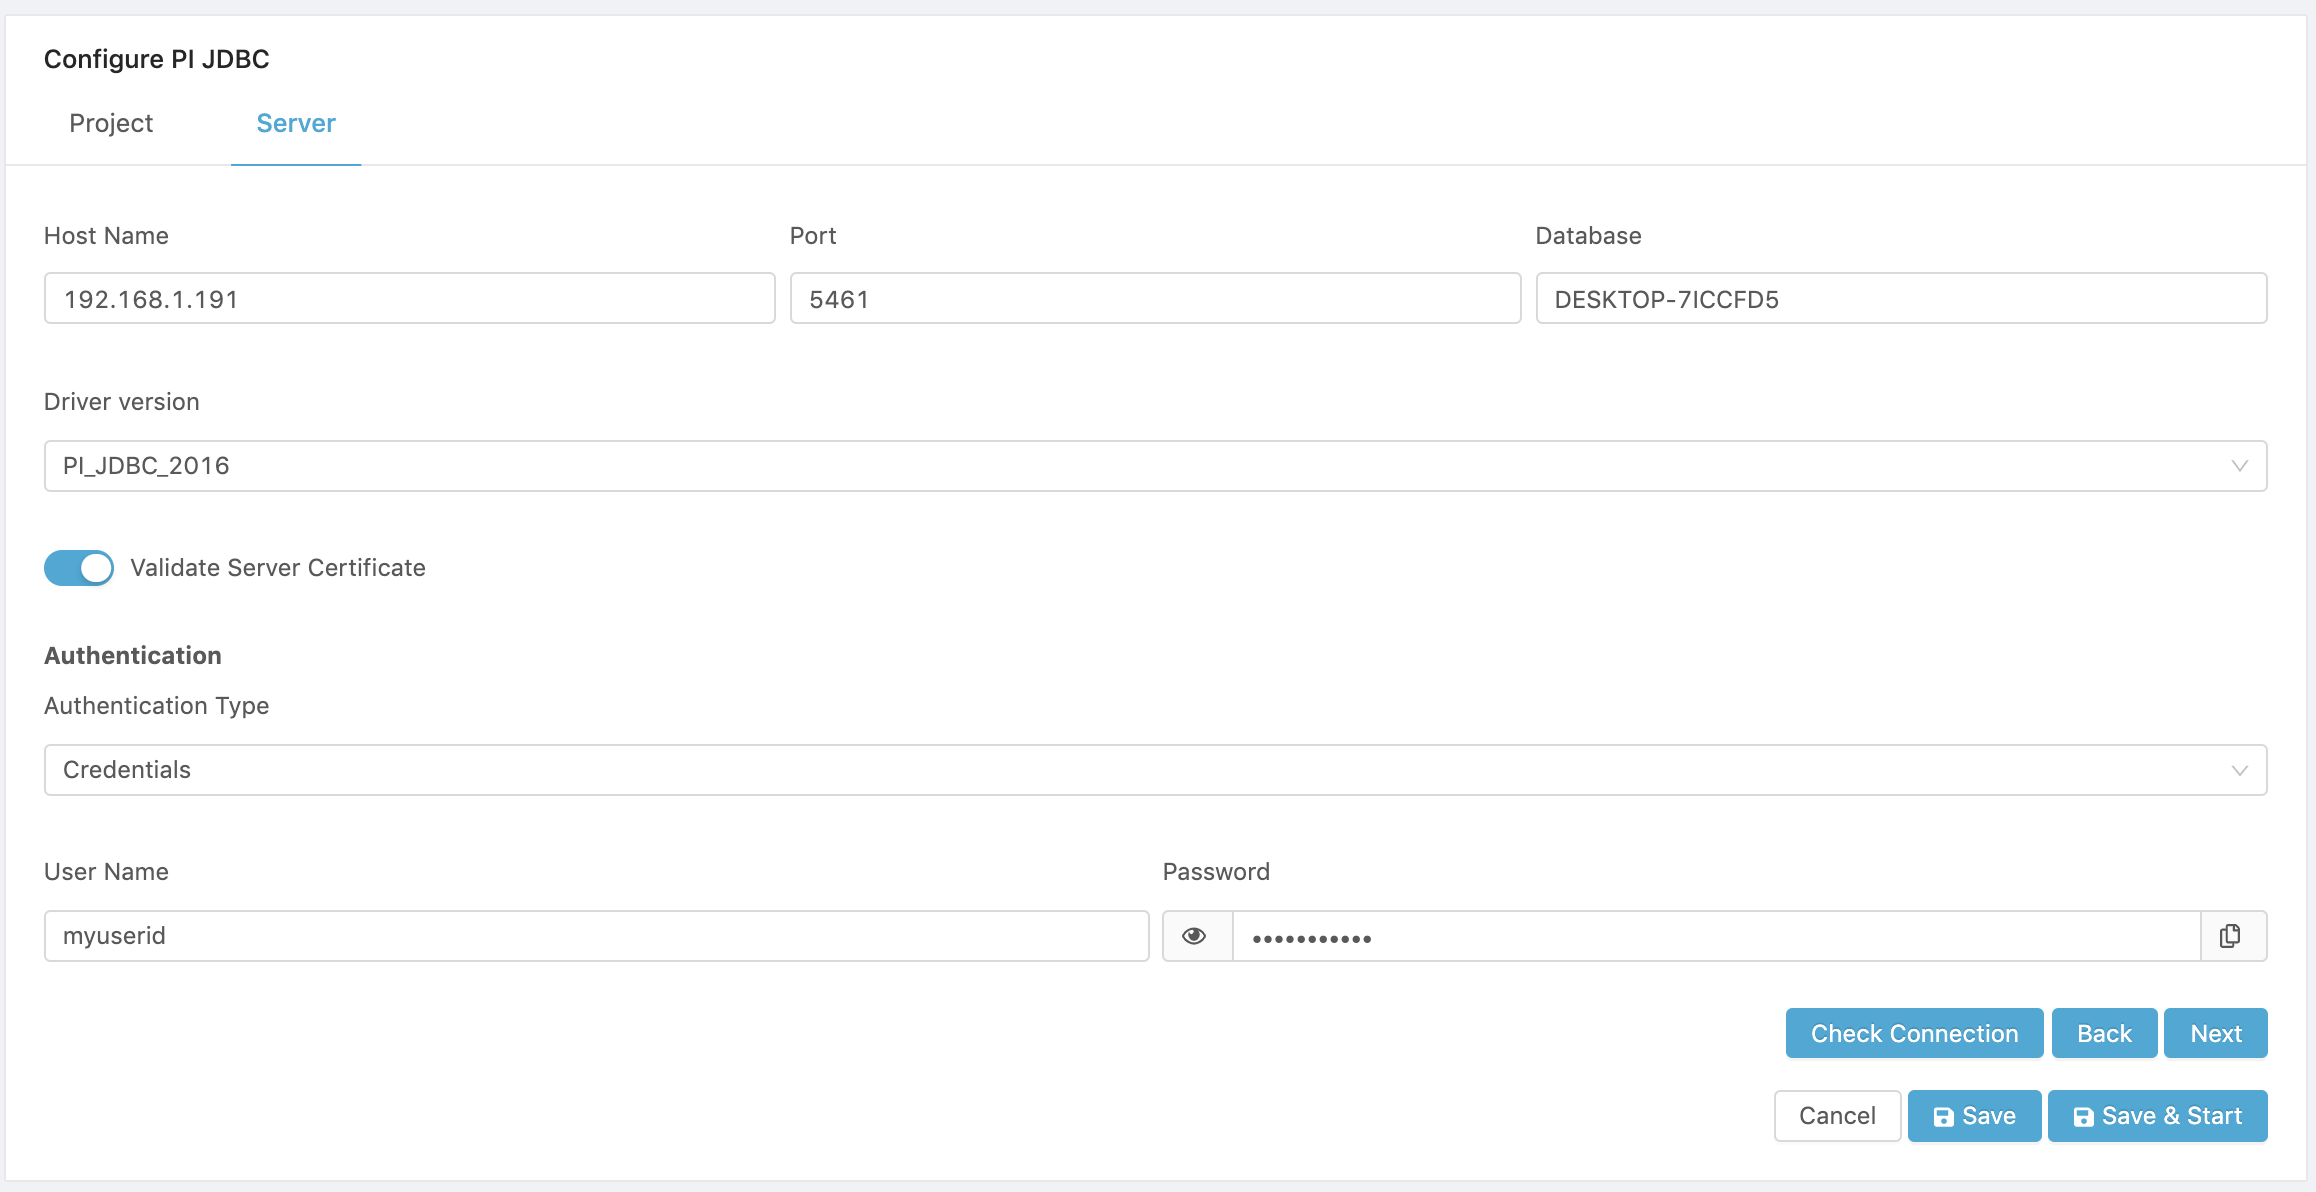The height and width of the screenshot is (1192, 2316).
Task: Click the Check Connection button
Action: [x=1914, y=1033]
